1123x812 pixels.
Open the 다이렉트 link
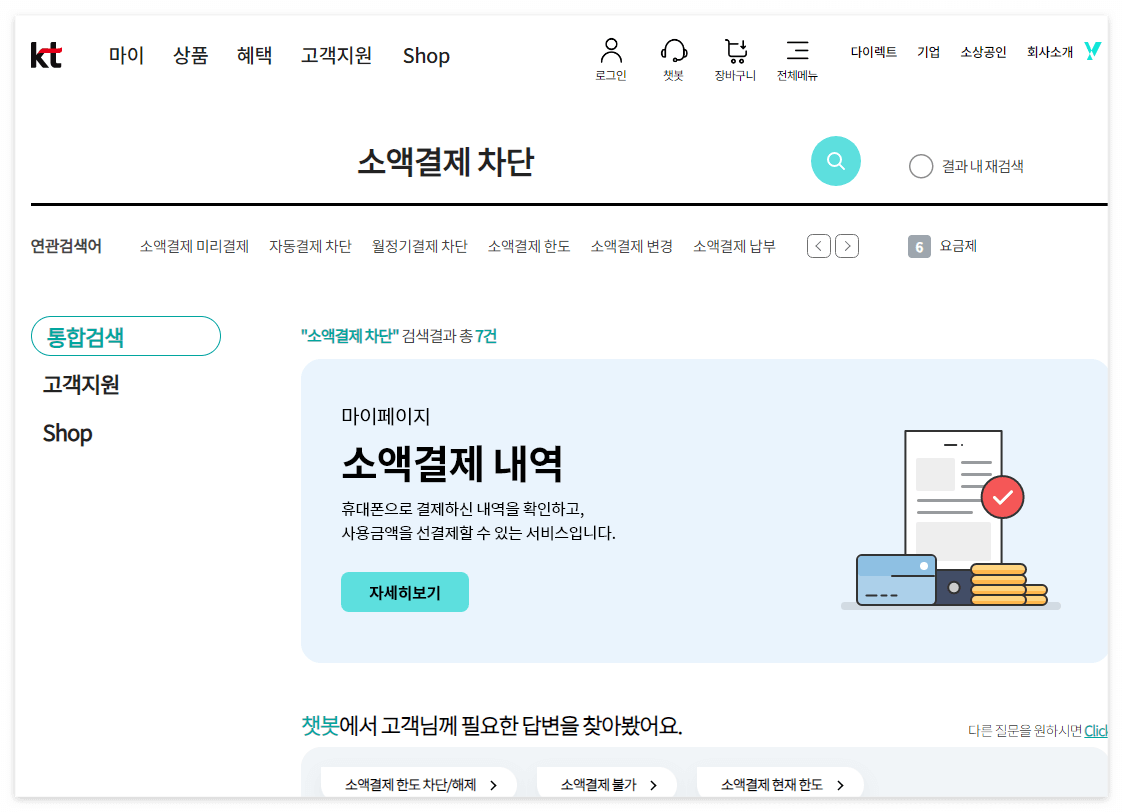873,50
